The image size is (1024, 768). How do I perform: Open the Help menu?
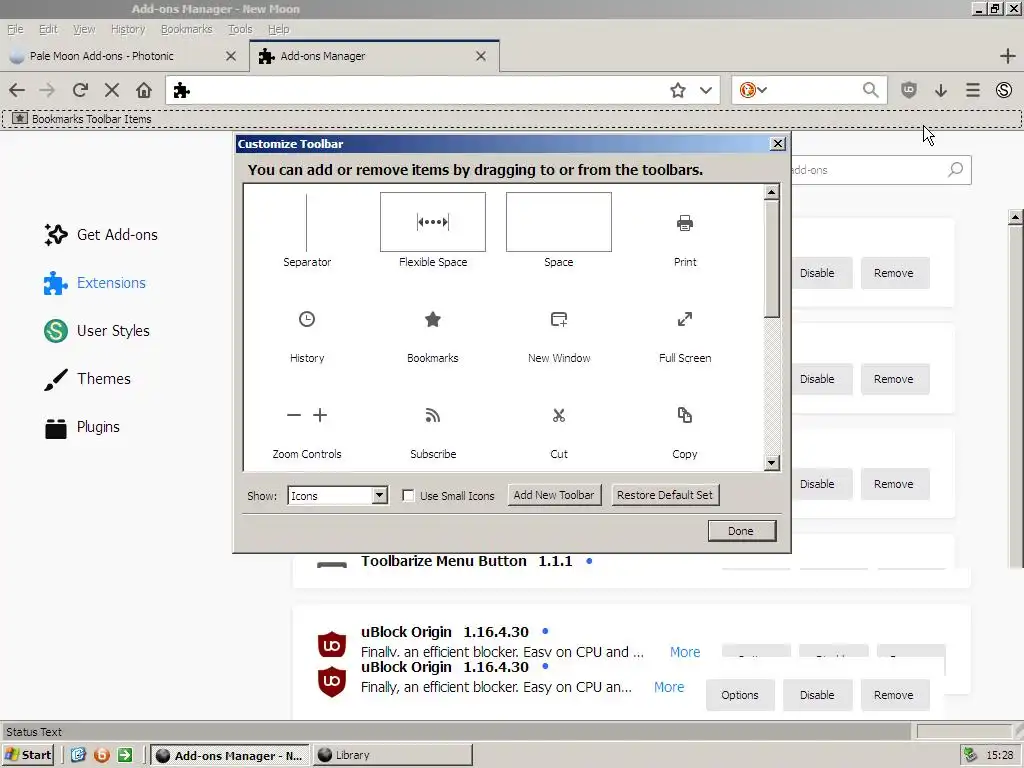278,29
